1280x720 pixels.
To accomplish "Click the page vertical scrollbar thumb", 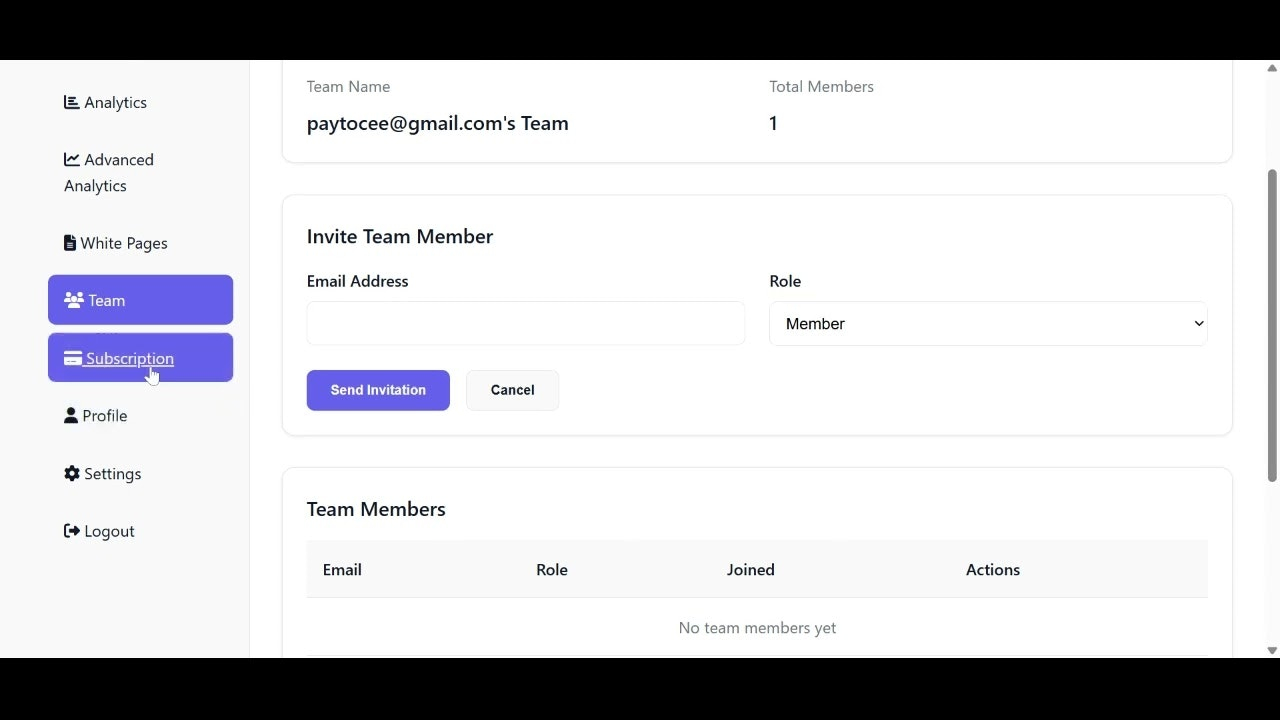I will (x=1272, y=325).
